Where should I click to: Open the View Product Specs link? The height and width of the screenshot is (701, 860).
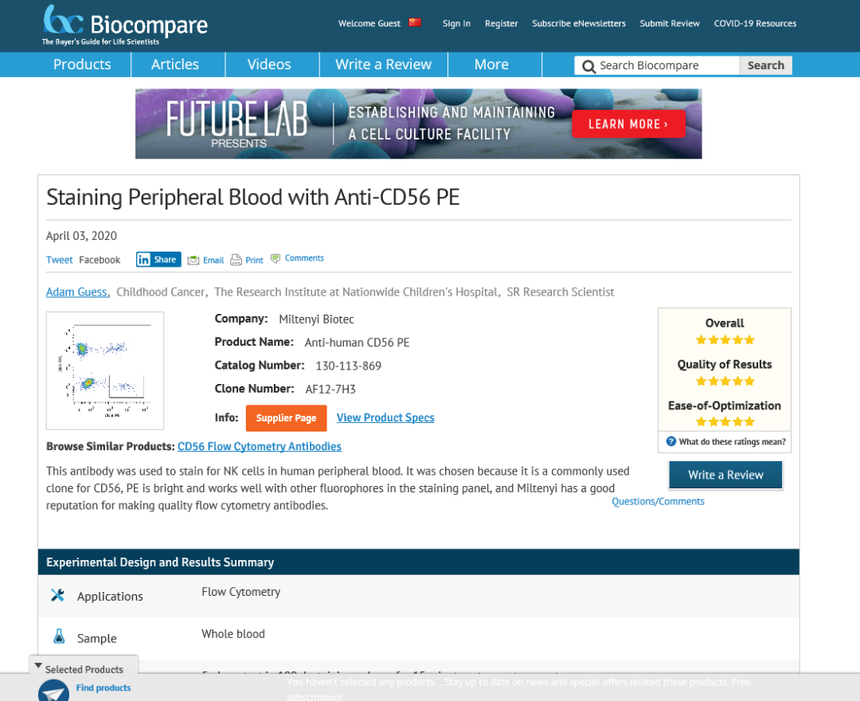tap(385, 417)
